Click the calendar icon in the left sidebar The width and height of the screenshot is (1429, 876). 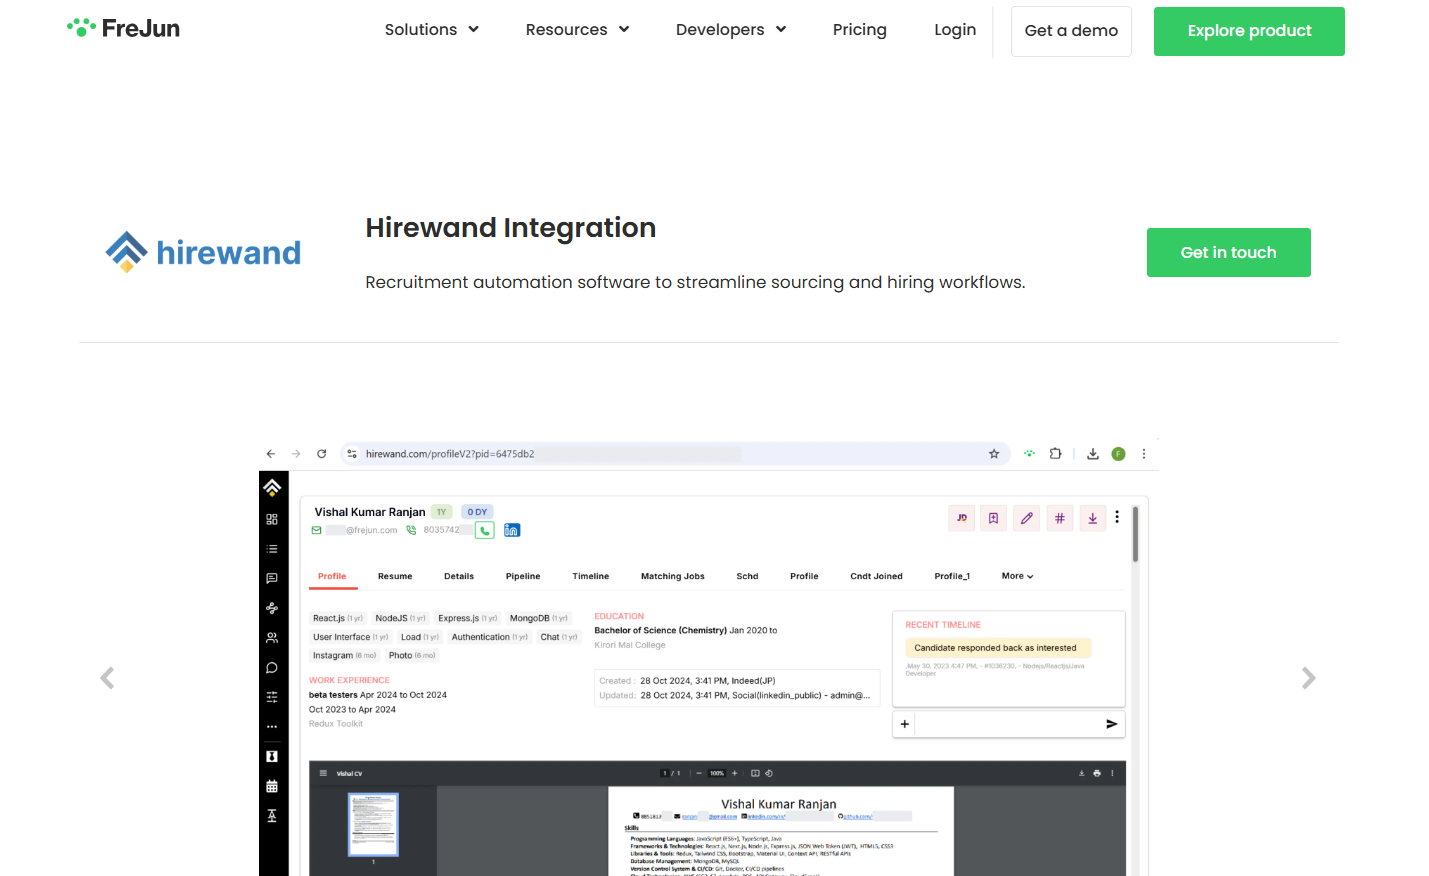(271, 785)
